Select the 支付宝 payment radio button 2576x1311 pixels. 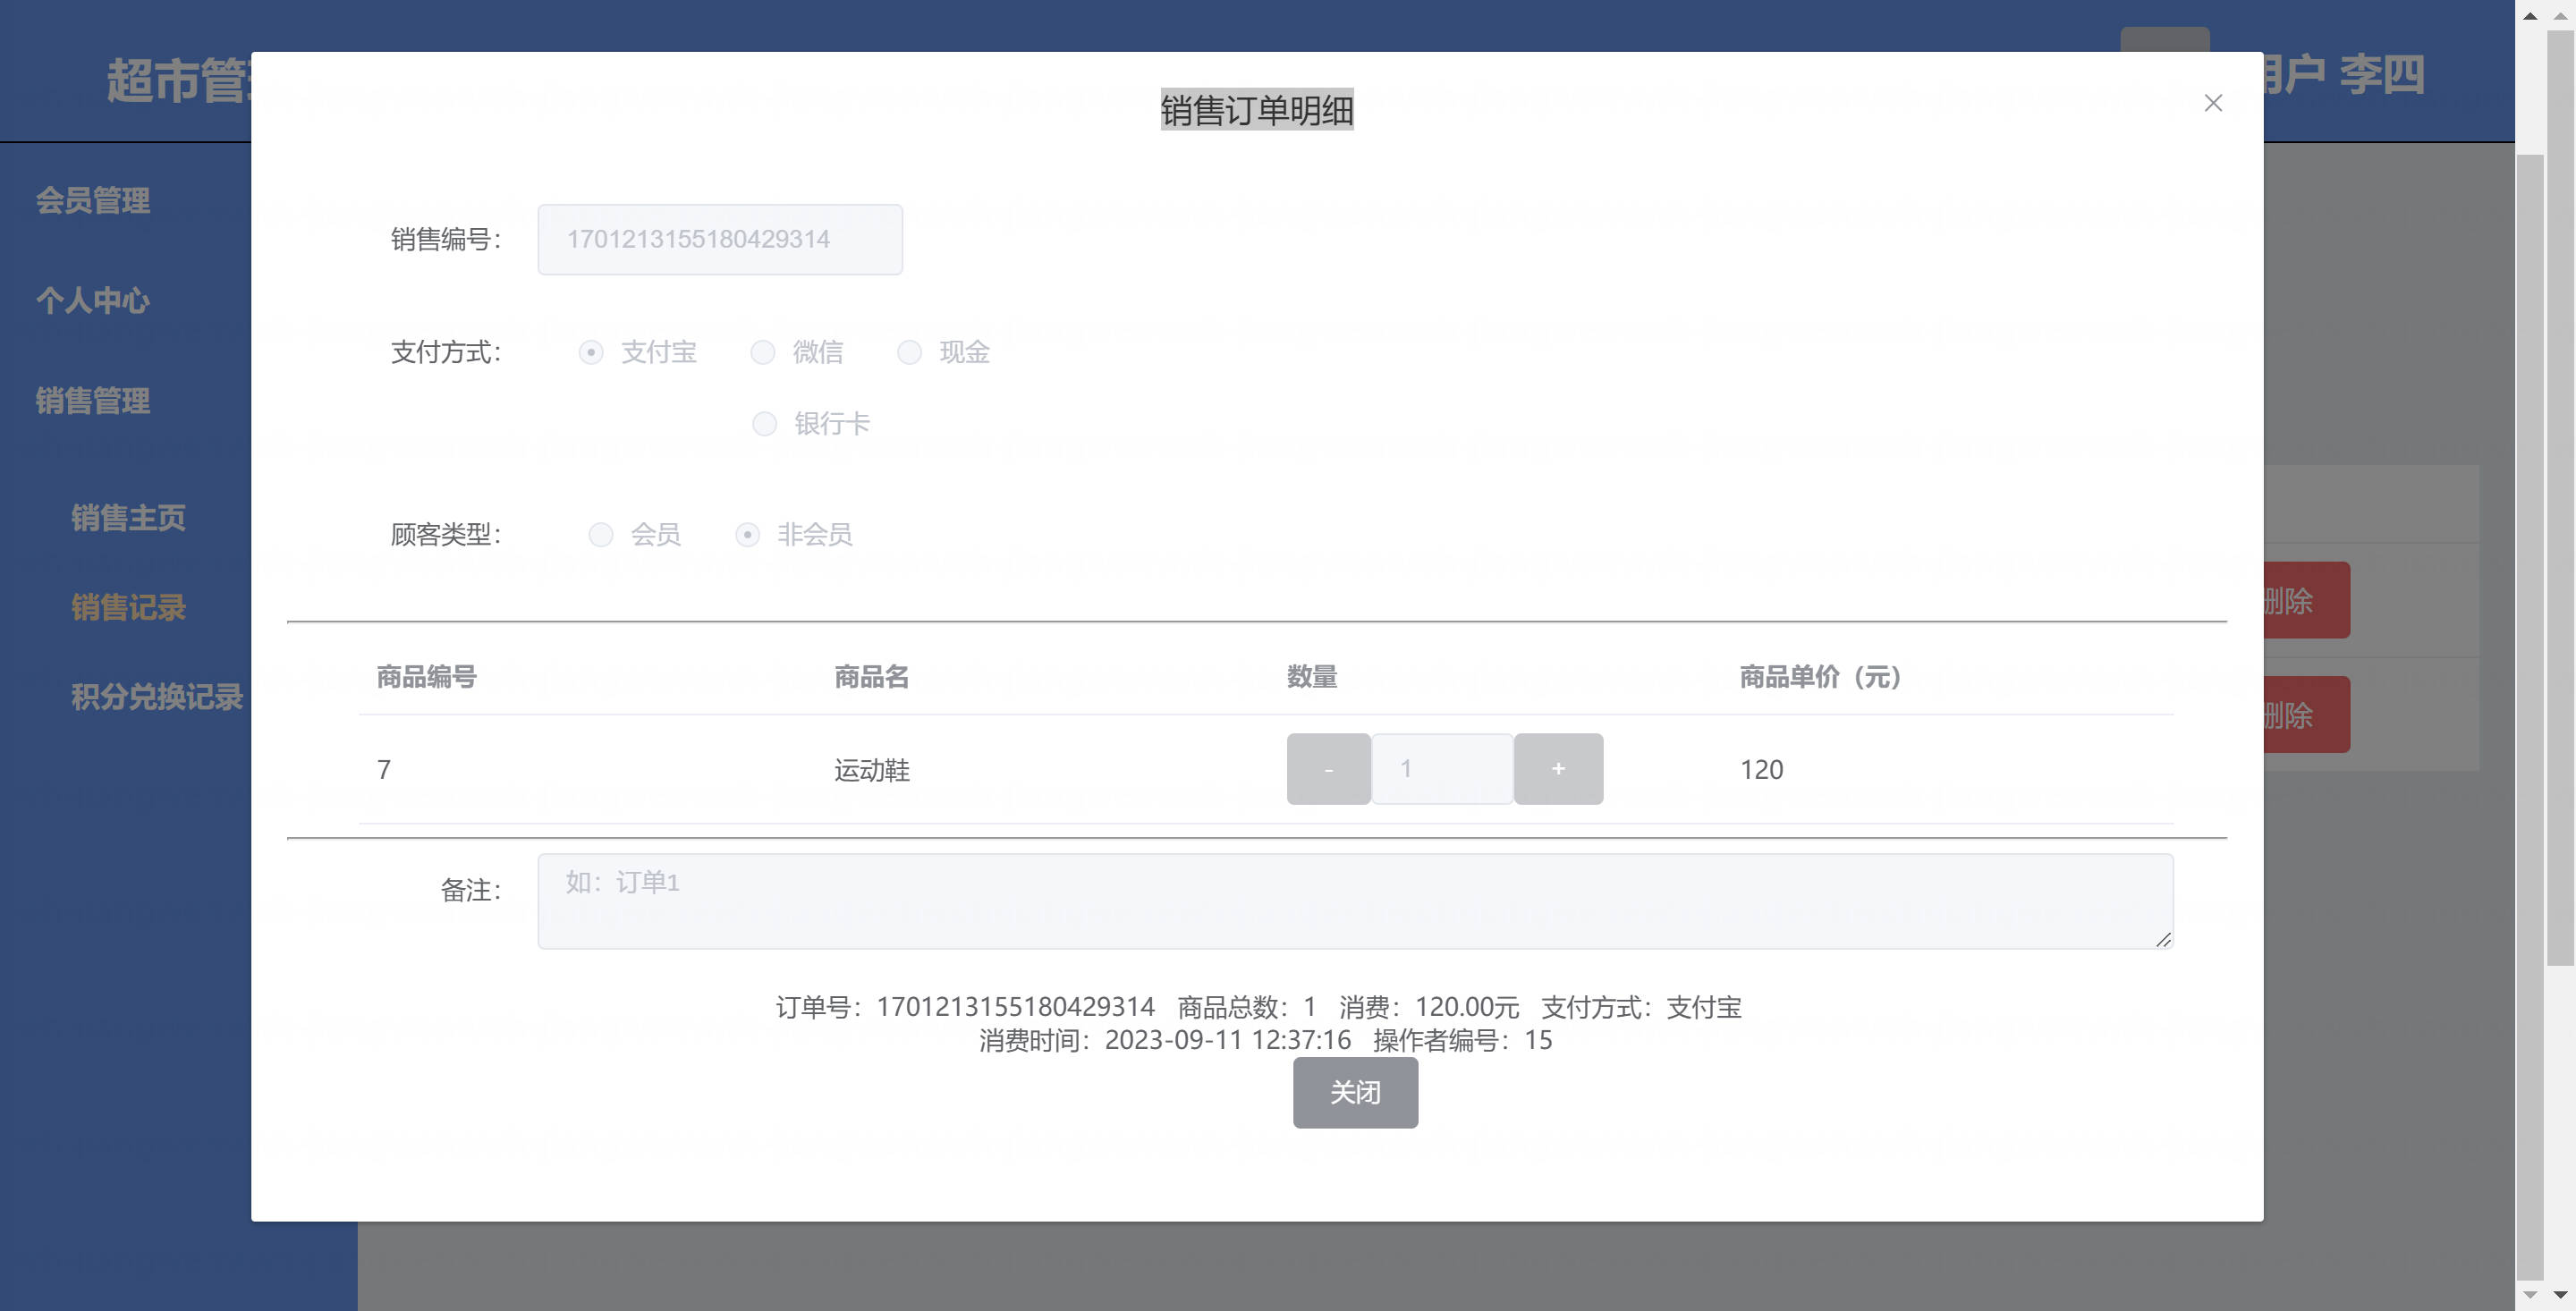tap(591, 353)
